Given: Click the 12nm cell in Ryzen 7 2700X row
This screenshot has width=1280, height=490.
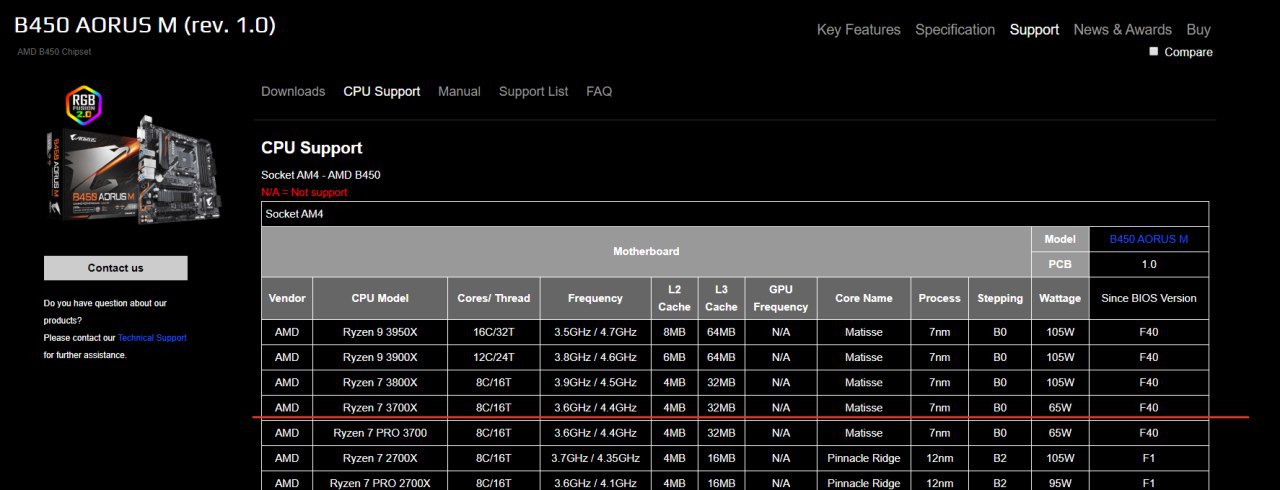Looking at the screenshot, I should tap(939, 458).
